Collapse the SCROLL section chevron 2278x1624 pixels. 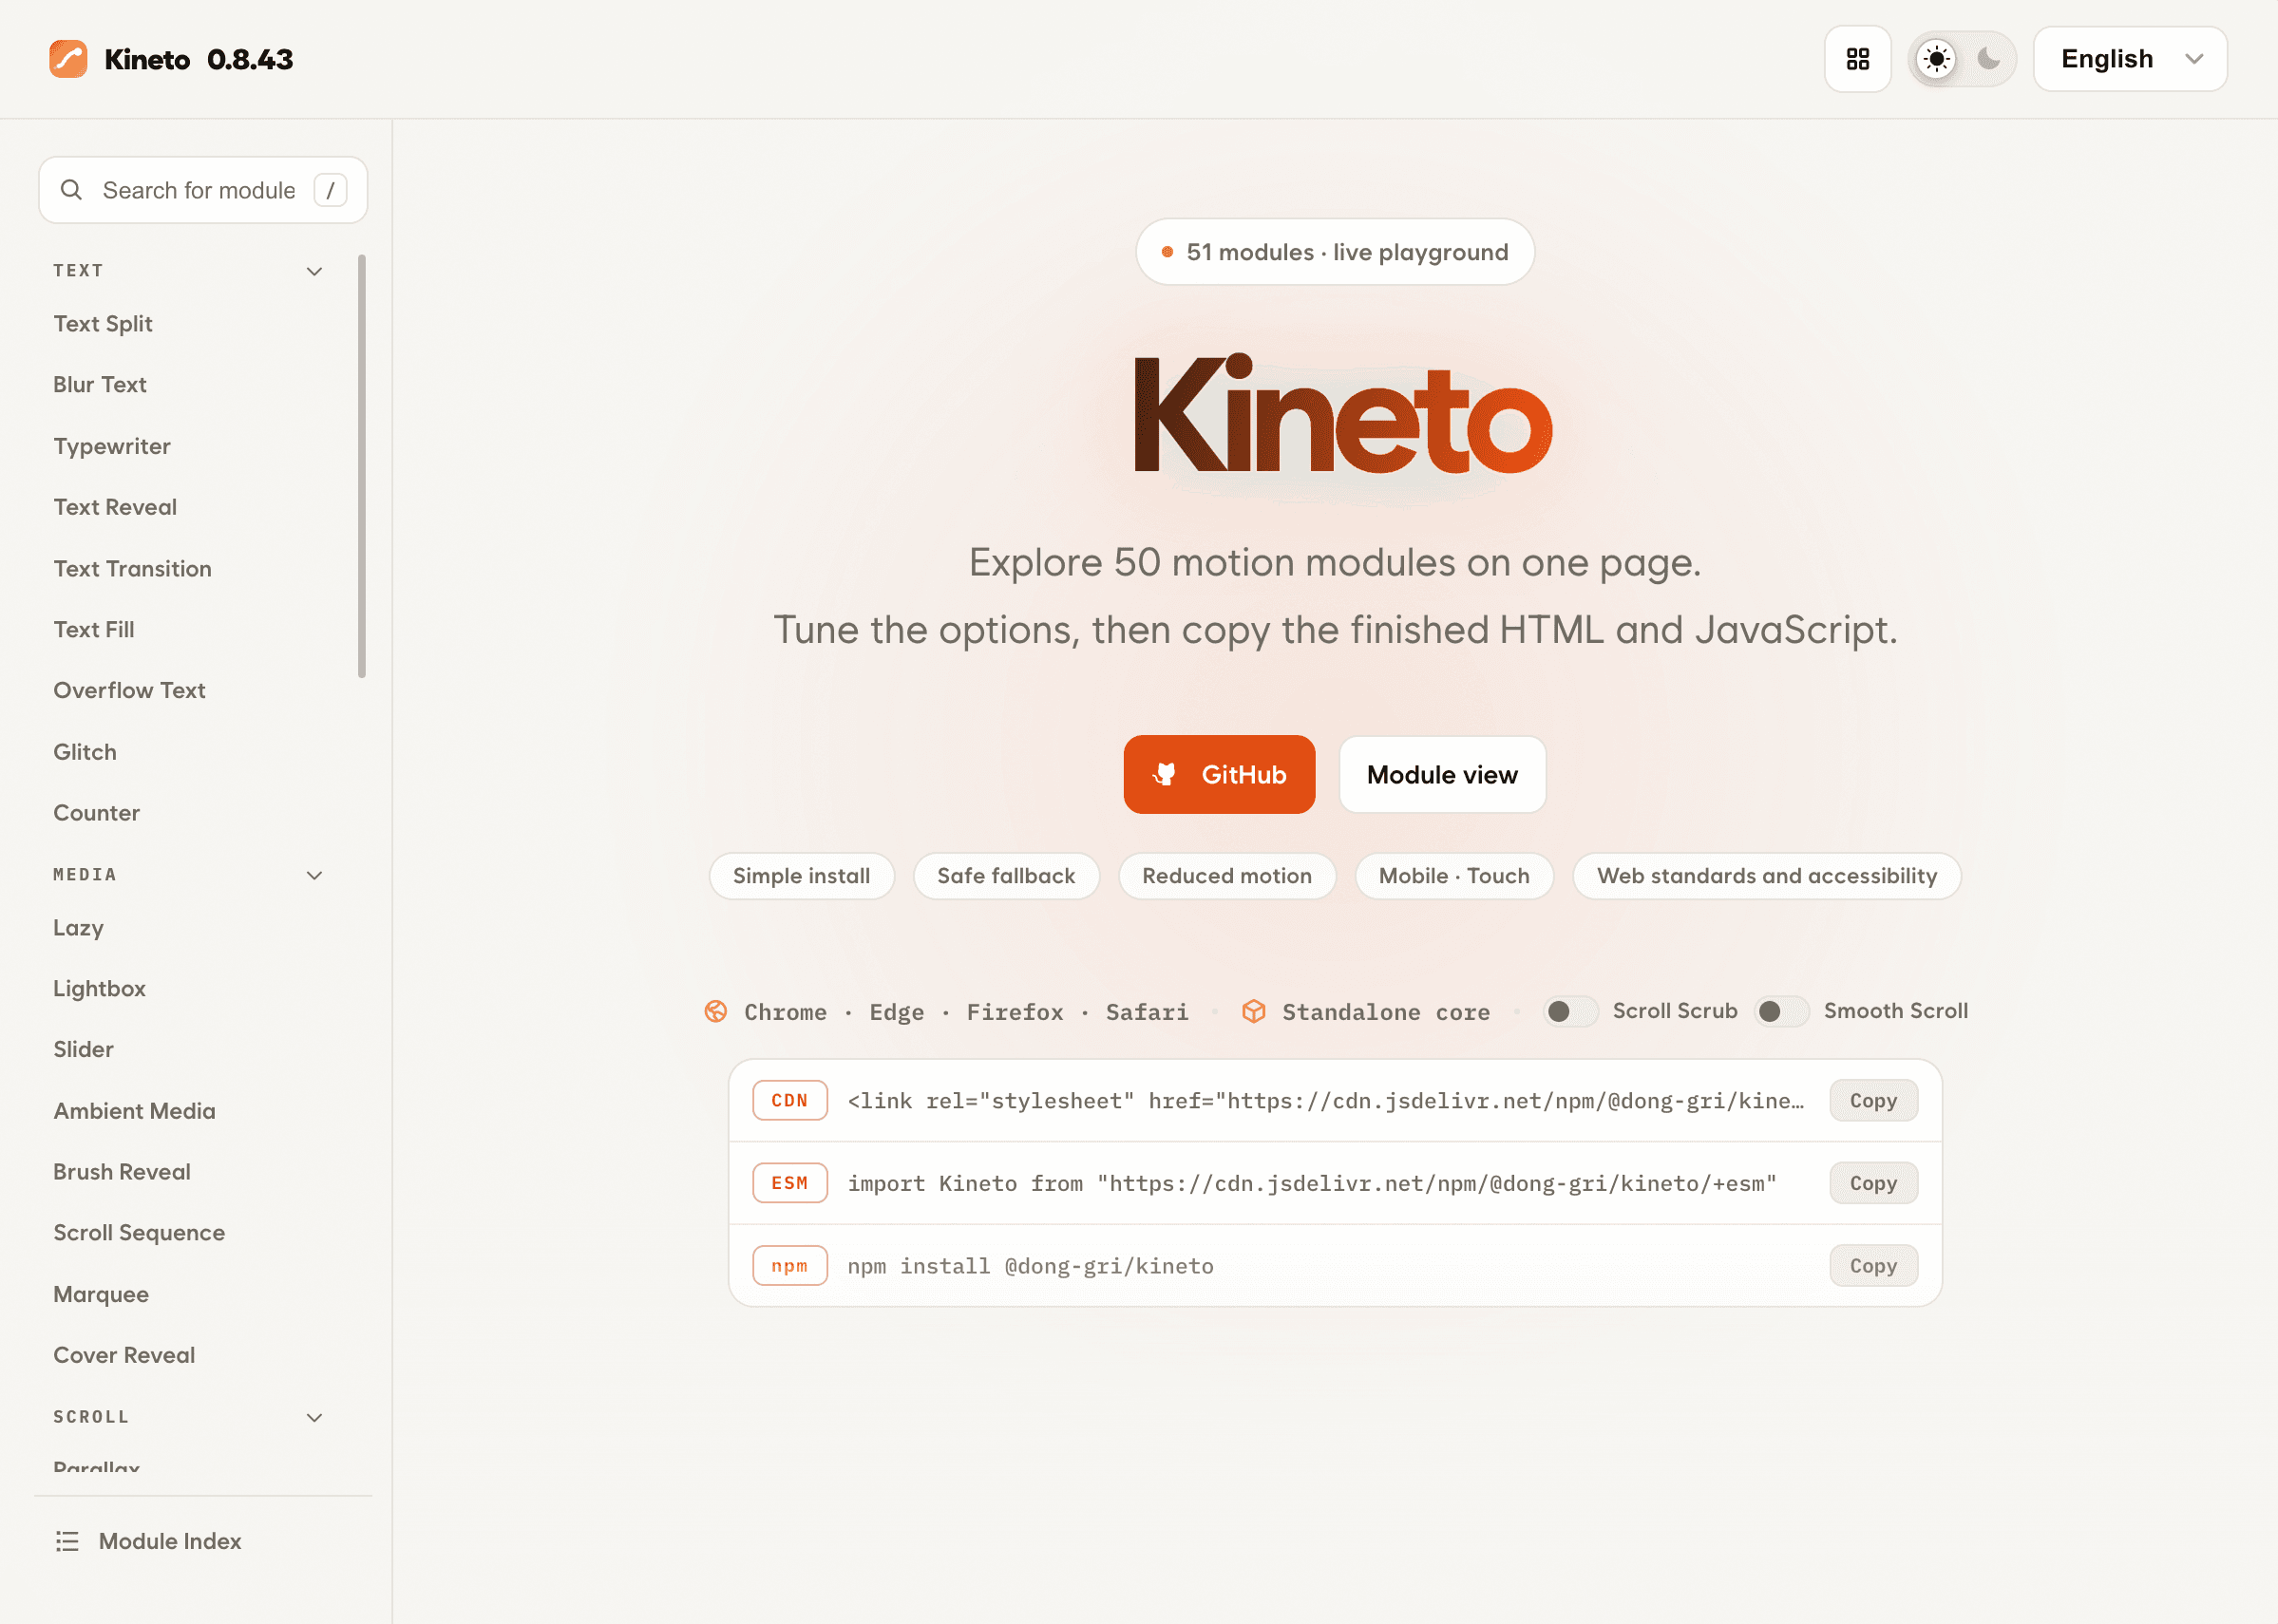click(x=314, y=1417)
